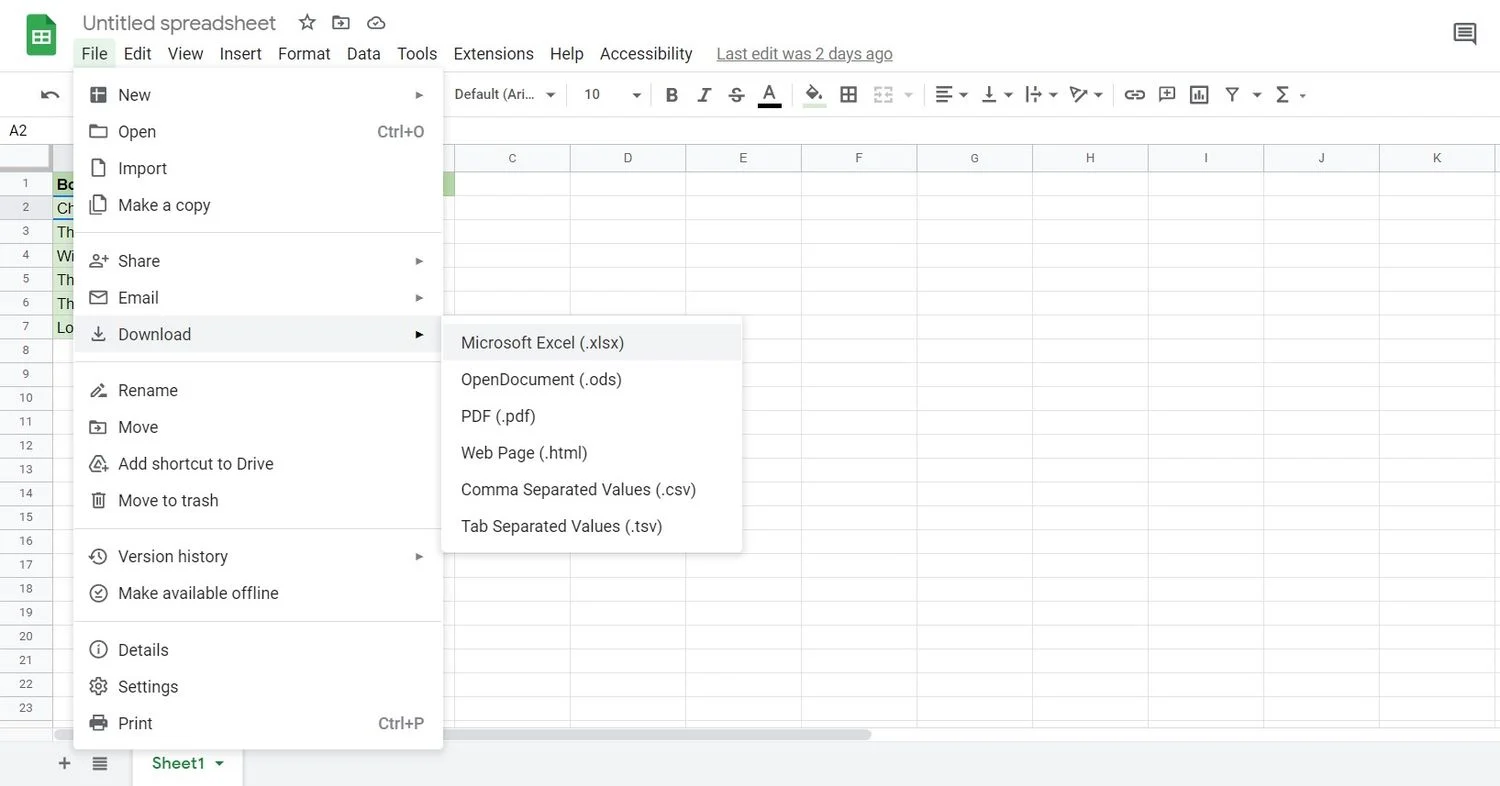The image size is (1500, 786).
Task: Expand the filter views dropdown arrow
Action: coord(1257,95)
